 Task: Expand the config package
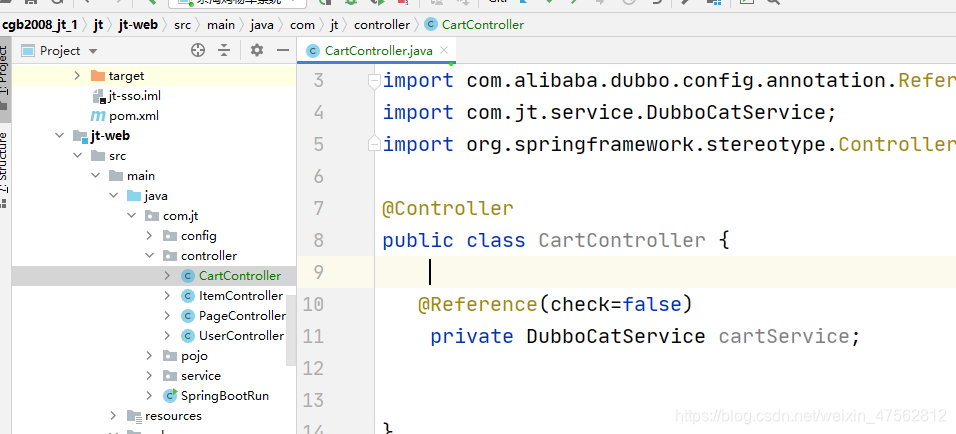[149, 235]
